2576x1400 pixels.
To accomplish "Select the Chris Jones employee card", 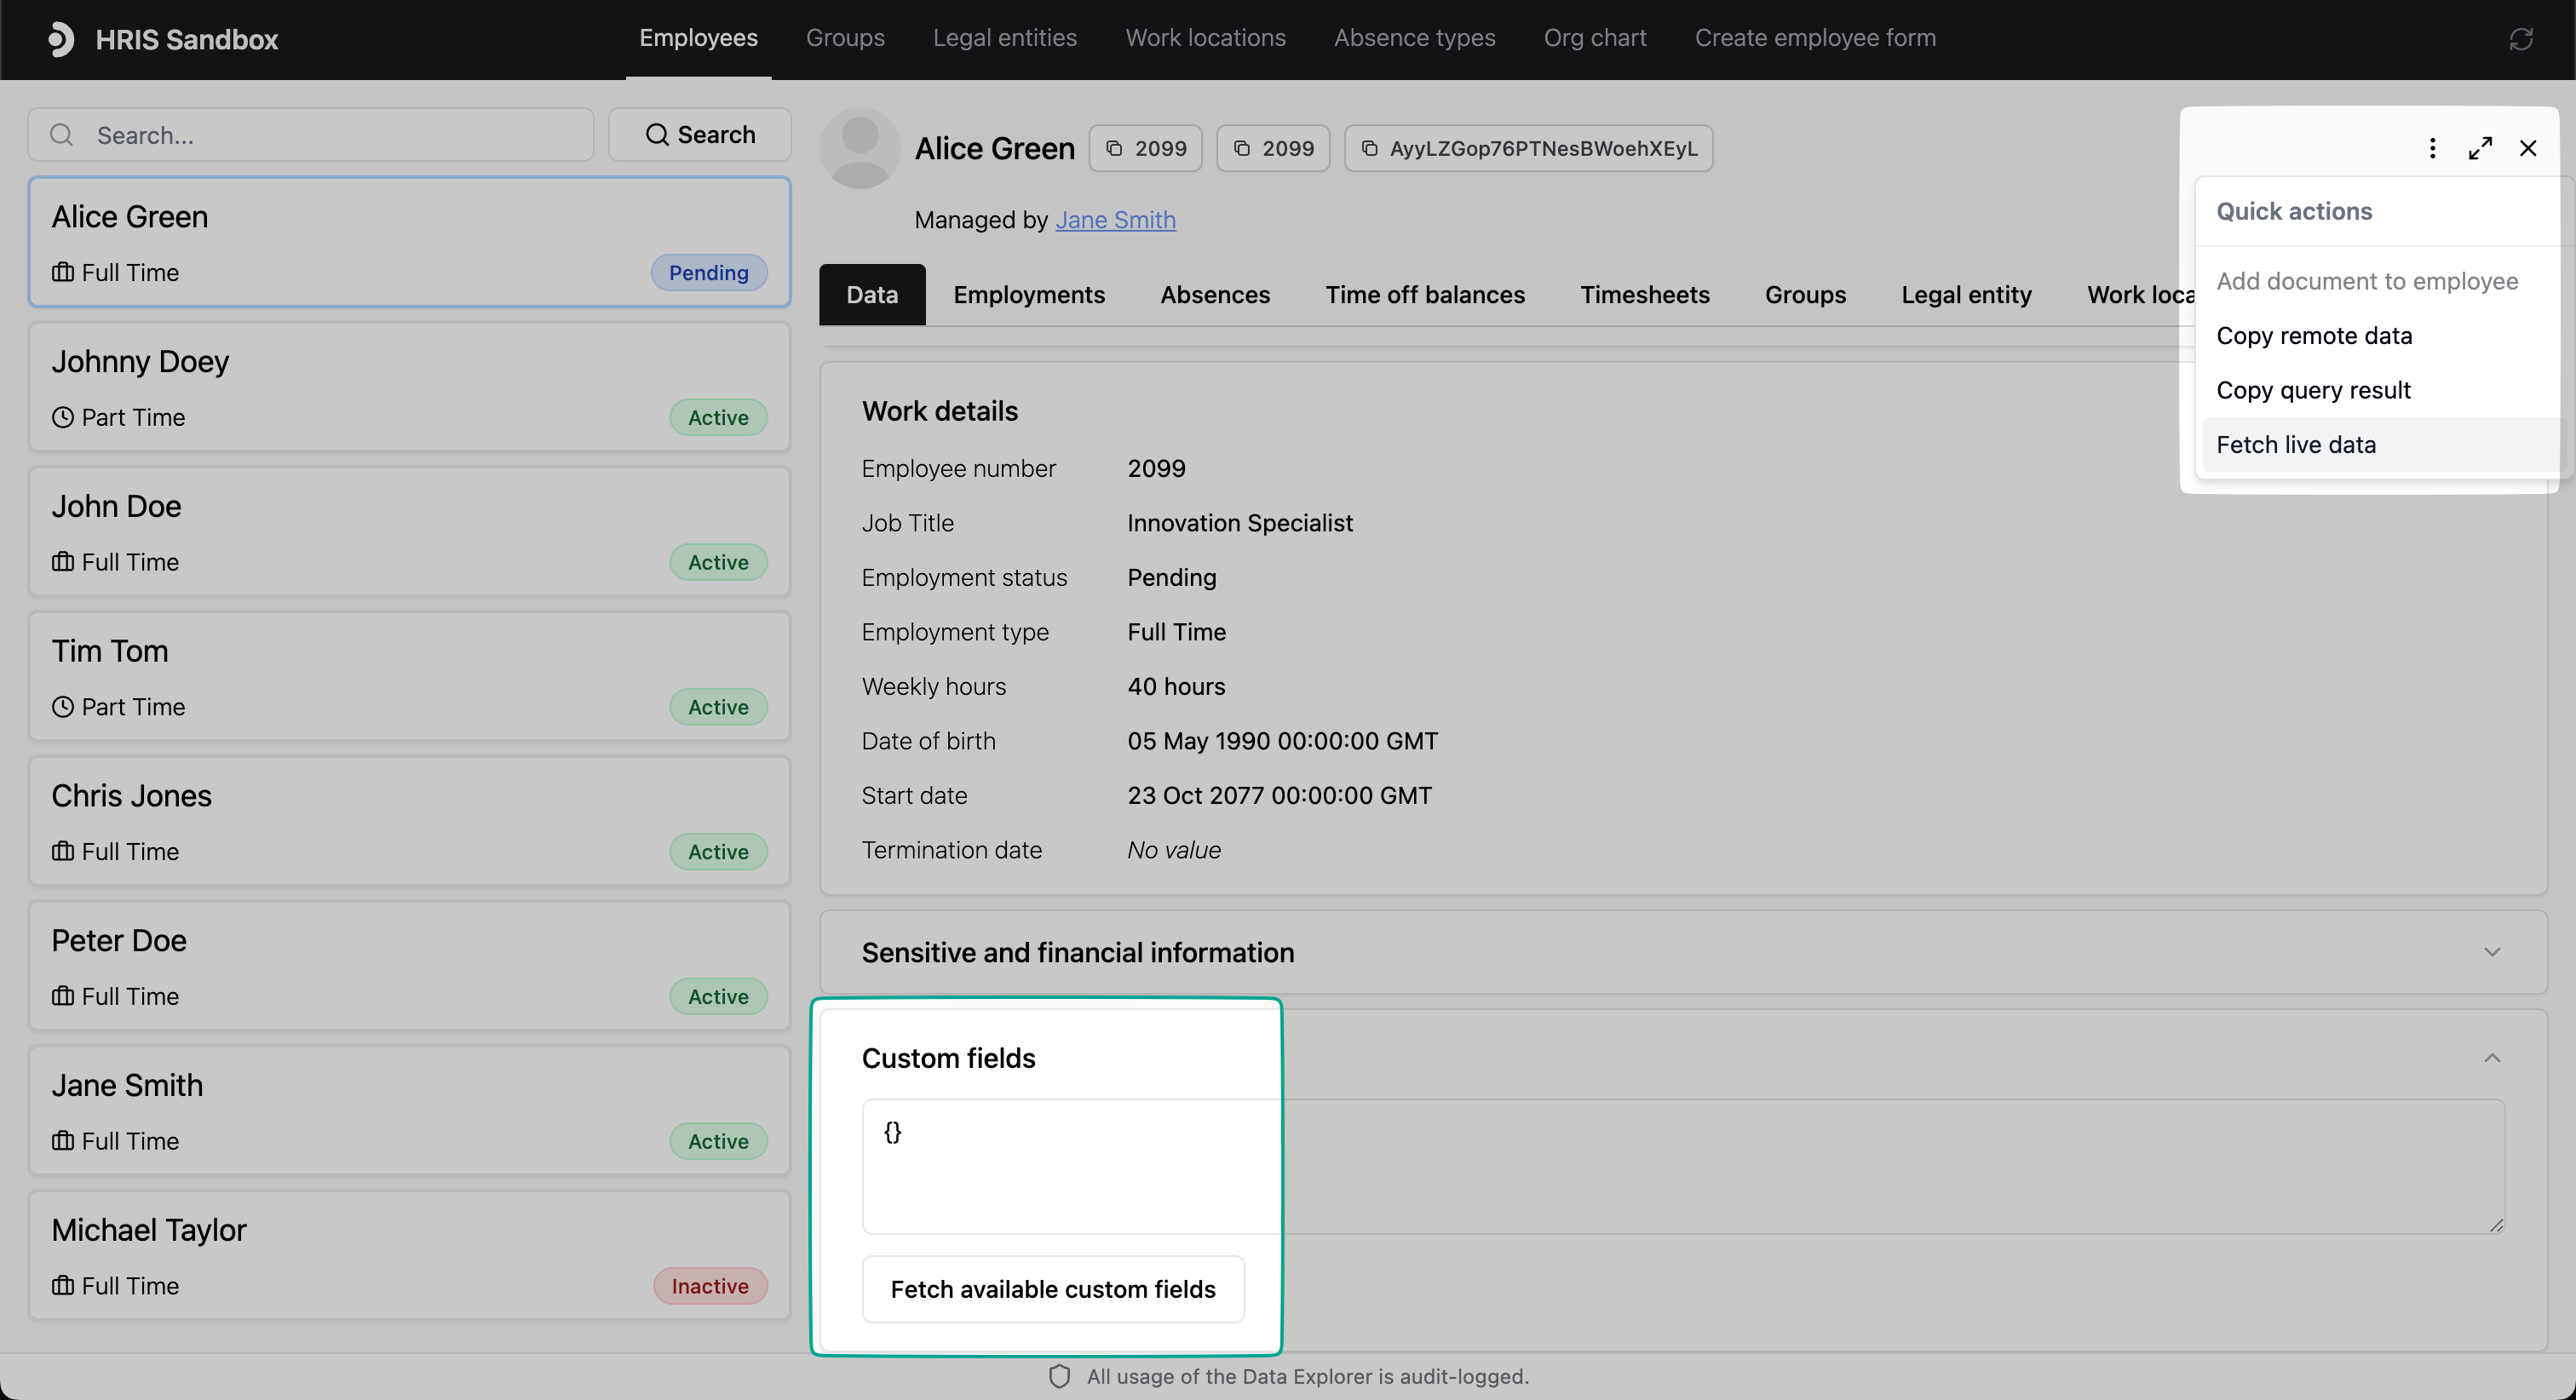I will (x=409, y=821).
